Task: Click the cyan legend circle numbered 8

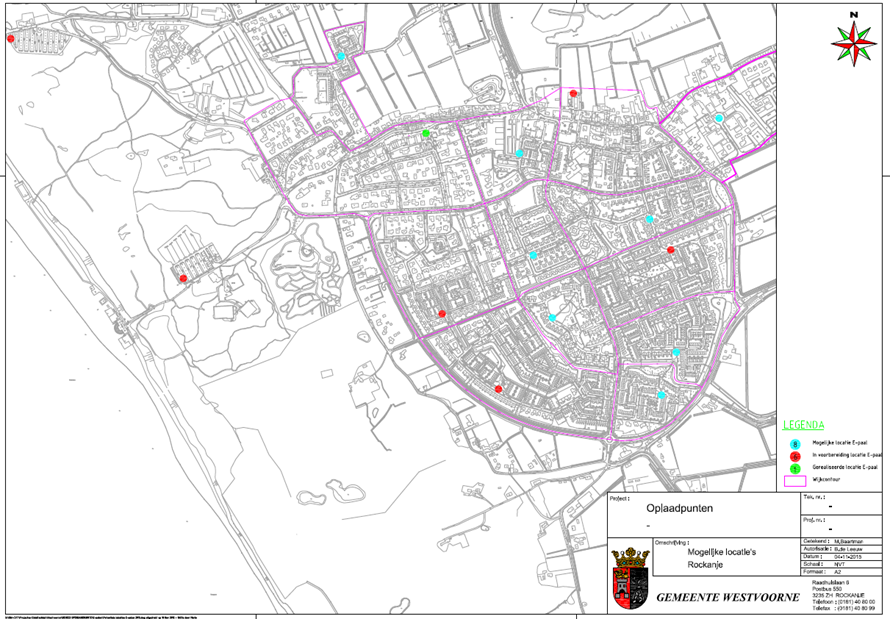Action: tap(795, 444)
